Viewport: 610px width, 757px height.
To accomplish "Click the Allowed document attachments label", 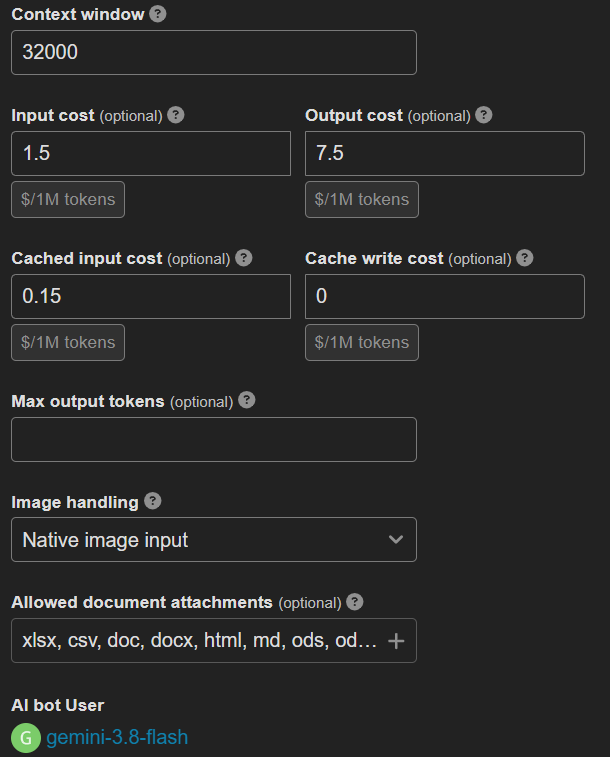I will 142,603.
